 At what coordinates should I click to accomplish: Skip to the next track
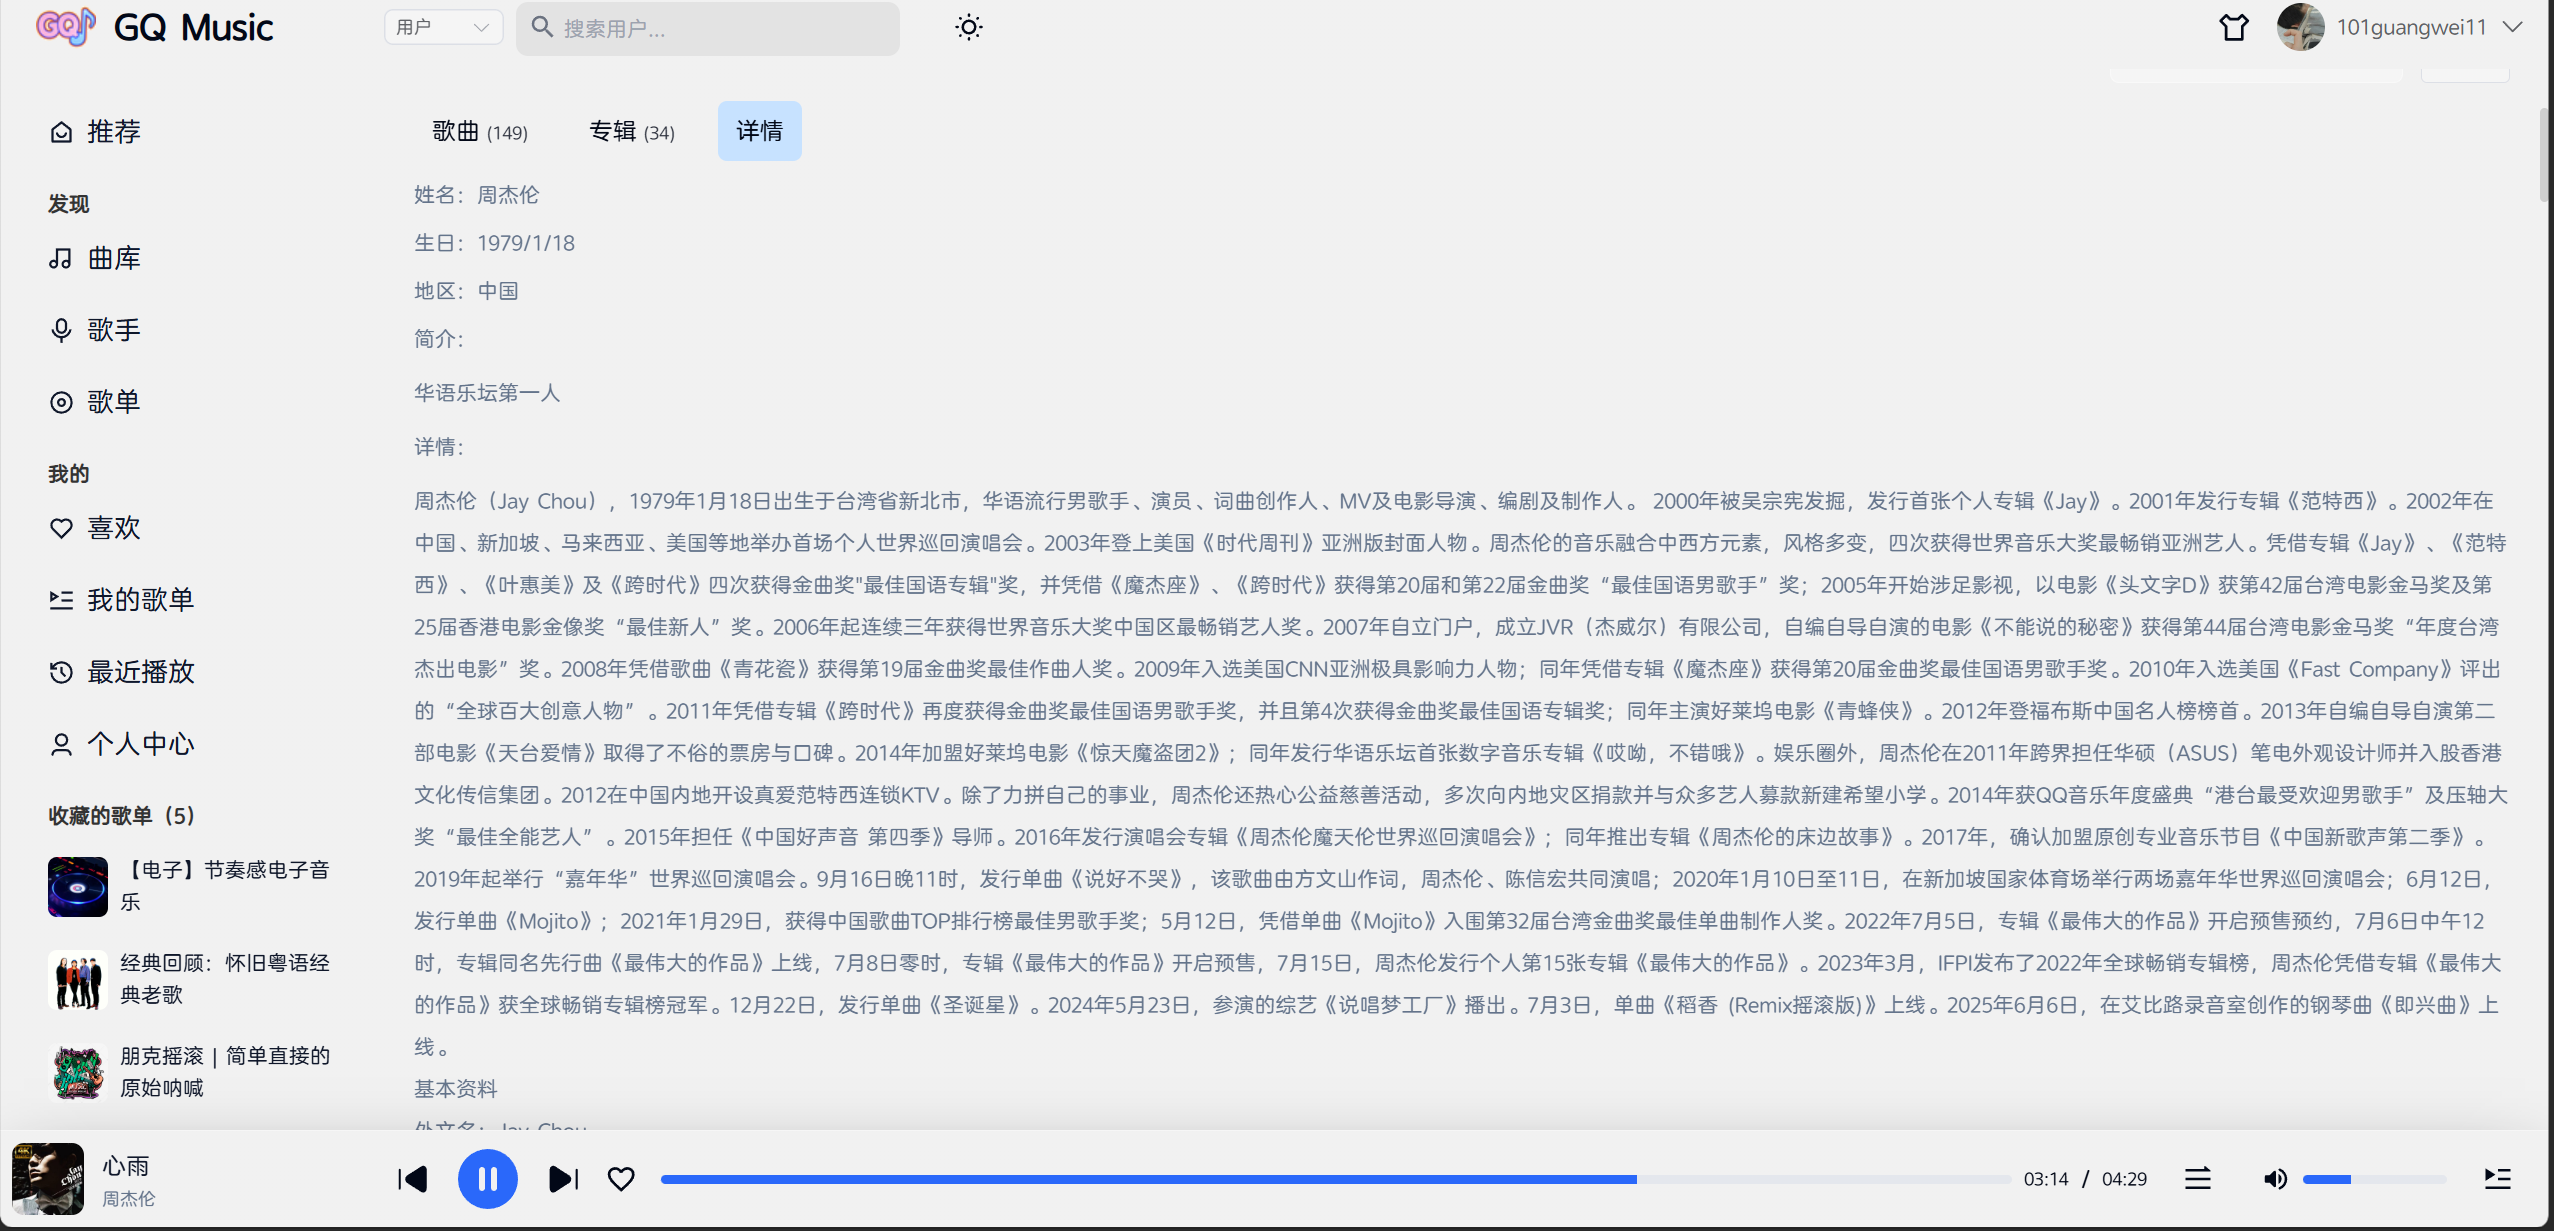click(563, 1179)
